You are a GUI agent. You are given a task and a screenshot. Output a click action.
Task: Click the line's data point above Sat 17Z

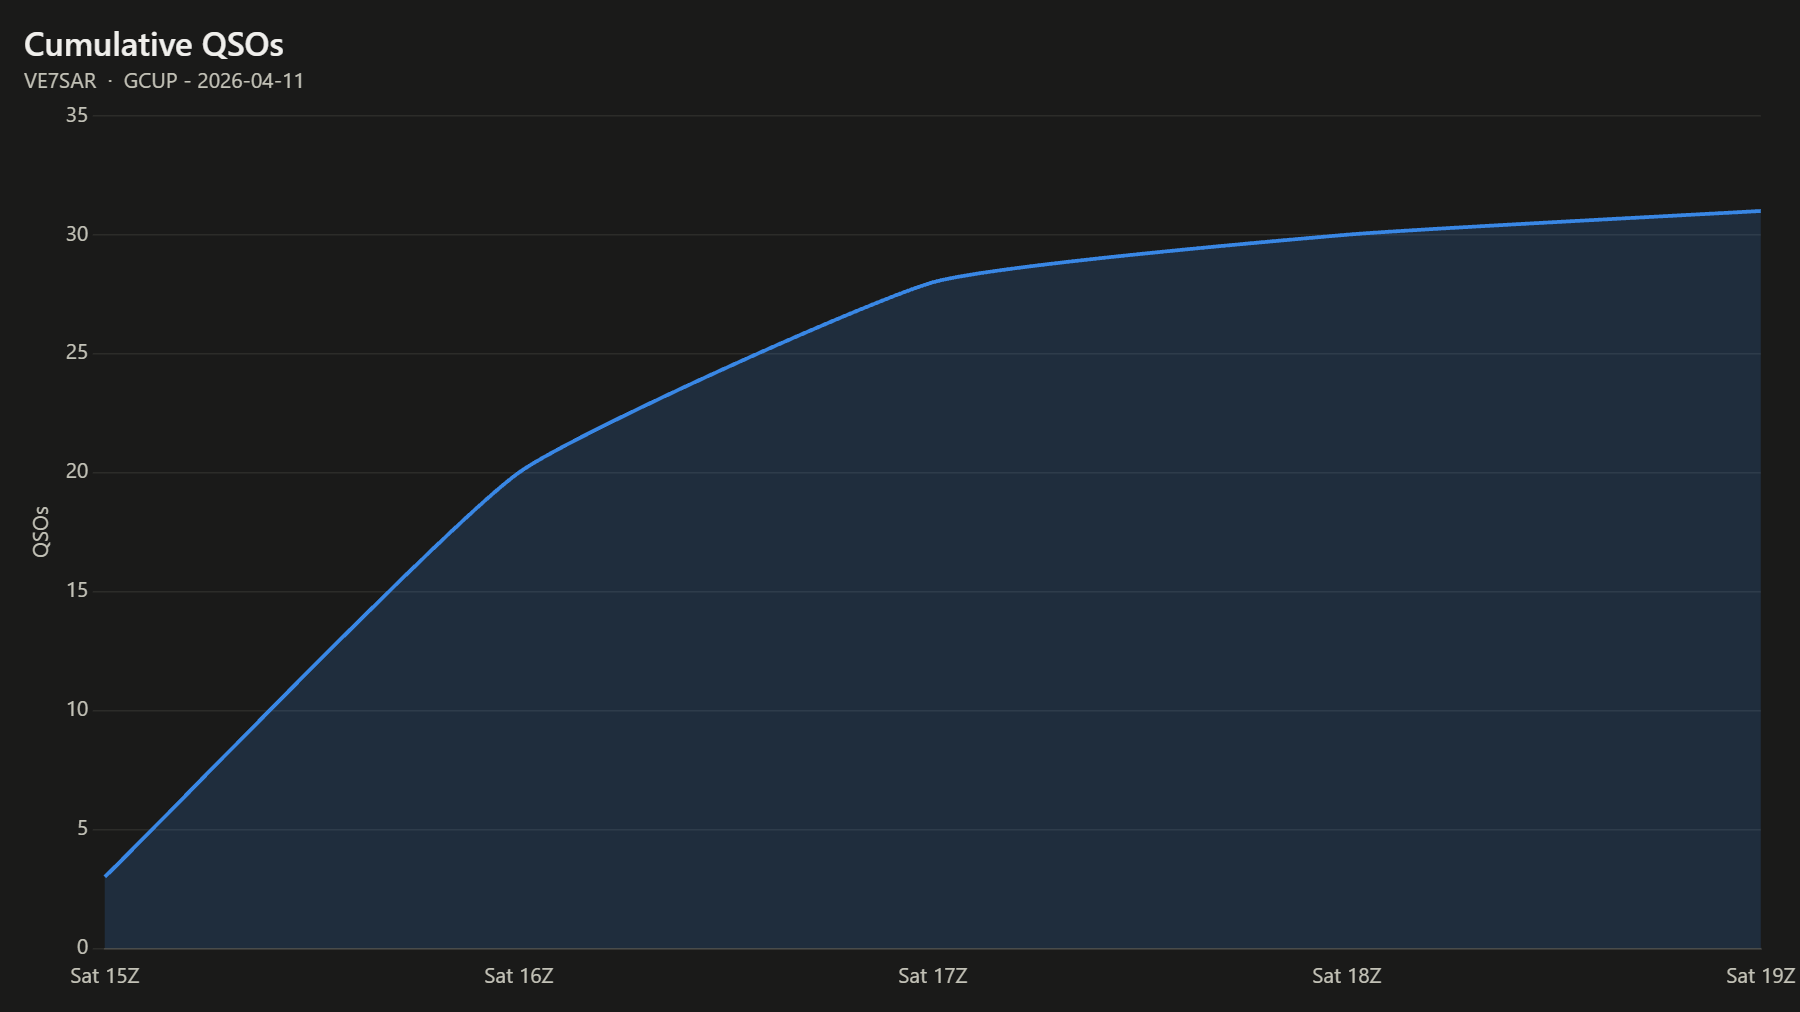coord(933,282)
